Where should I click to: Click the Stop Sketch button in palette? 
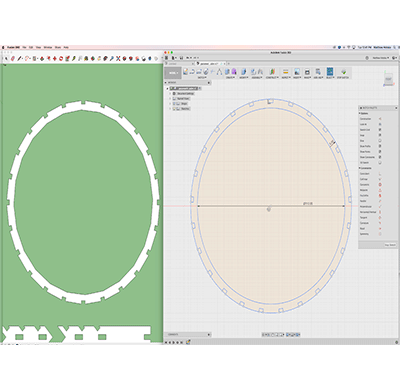coord(390,245)
